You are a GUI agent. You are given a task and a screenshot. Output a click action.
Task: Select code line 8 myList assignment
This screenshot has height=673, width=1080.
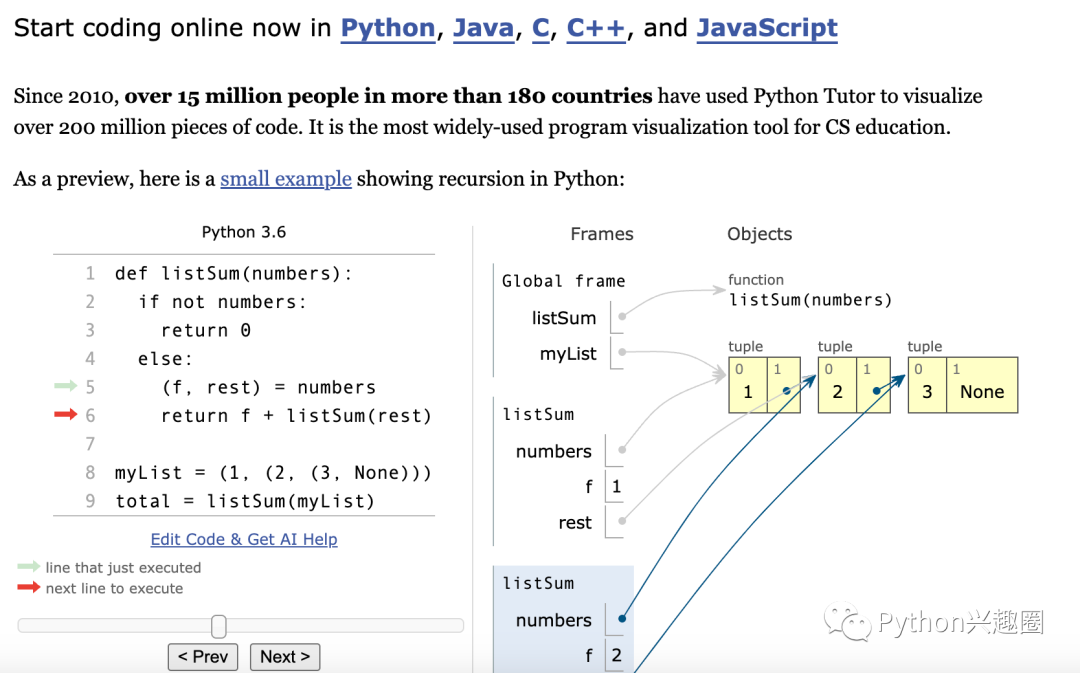tap(273, 473)
